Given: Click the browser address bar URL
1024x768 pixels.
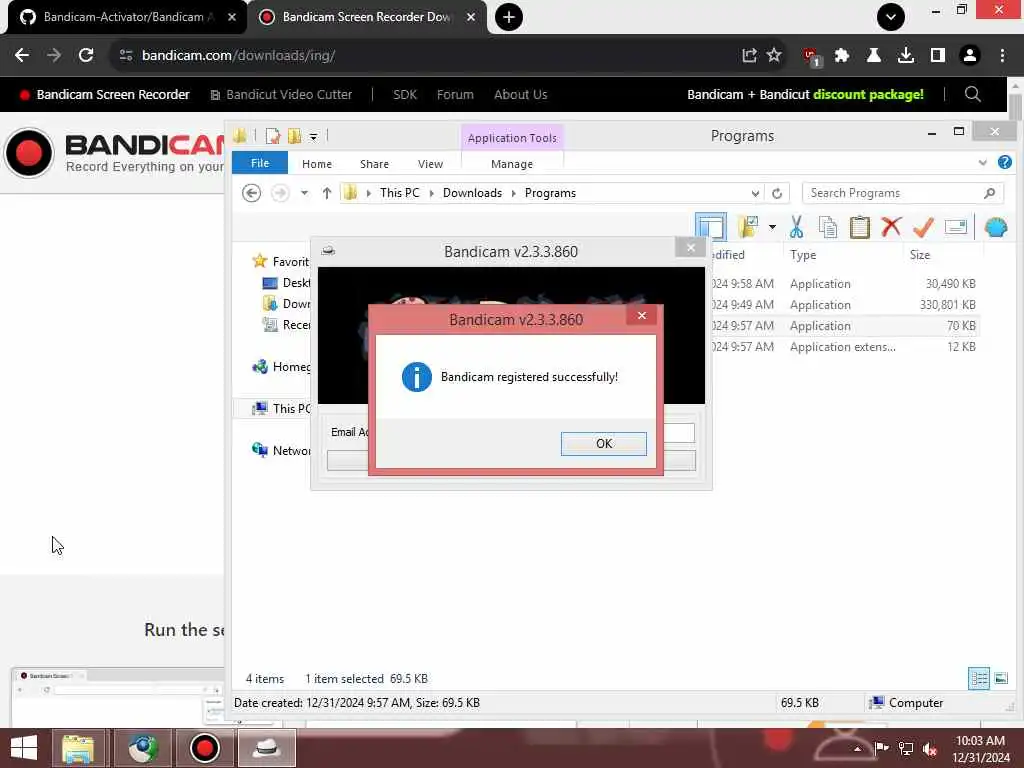Looking at the screenshot, I should point(239,56).
